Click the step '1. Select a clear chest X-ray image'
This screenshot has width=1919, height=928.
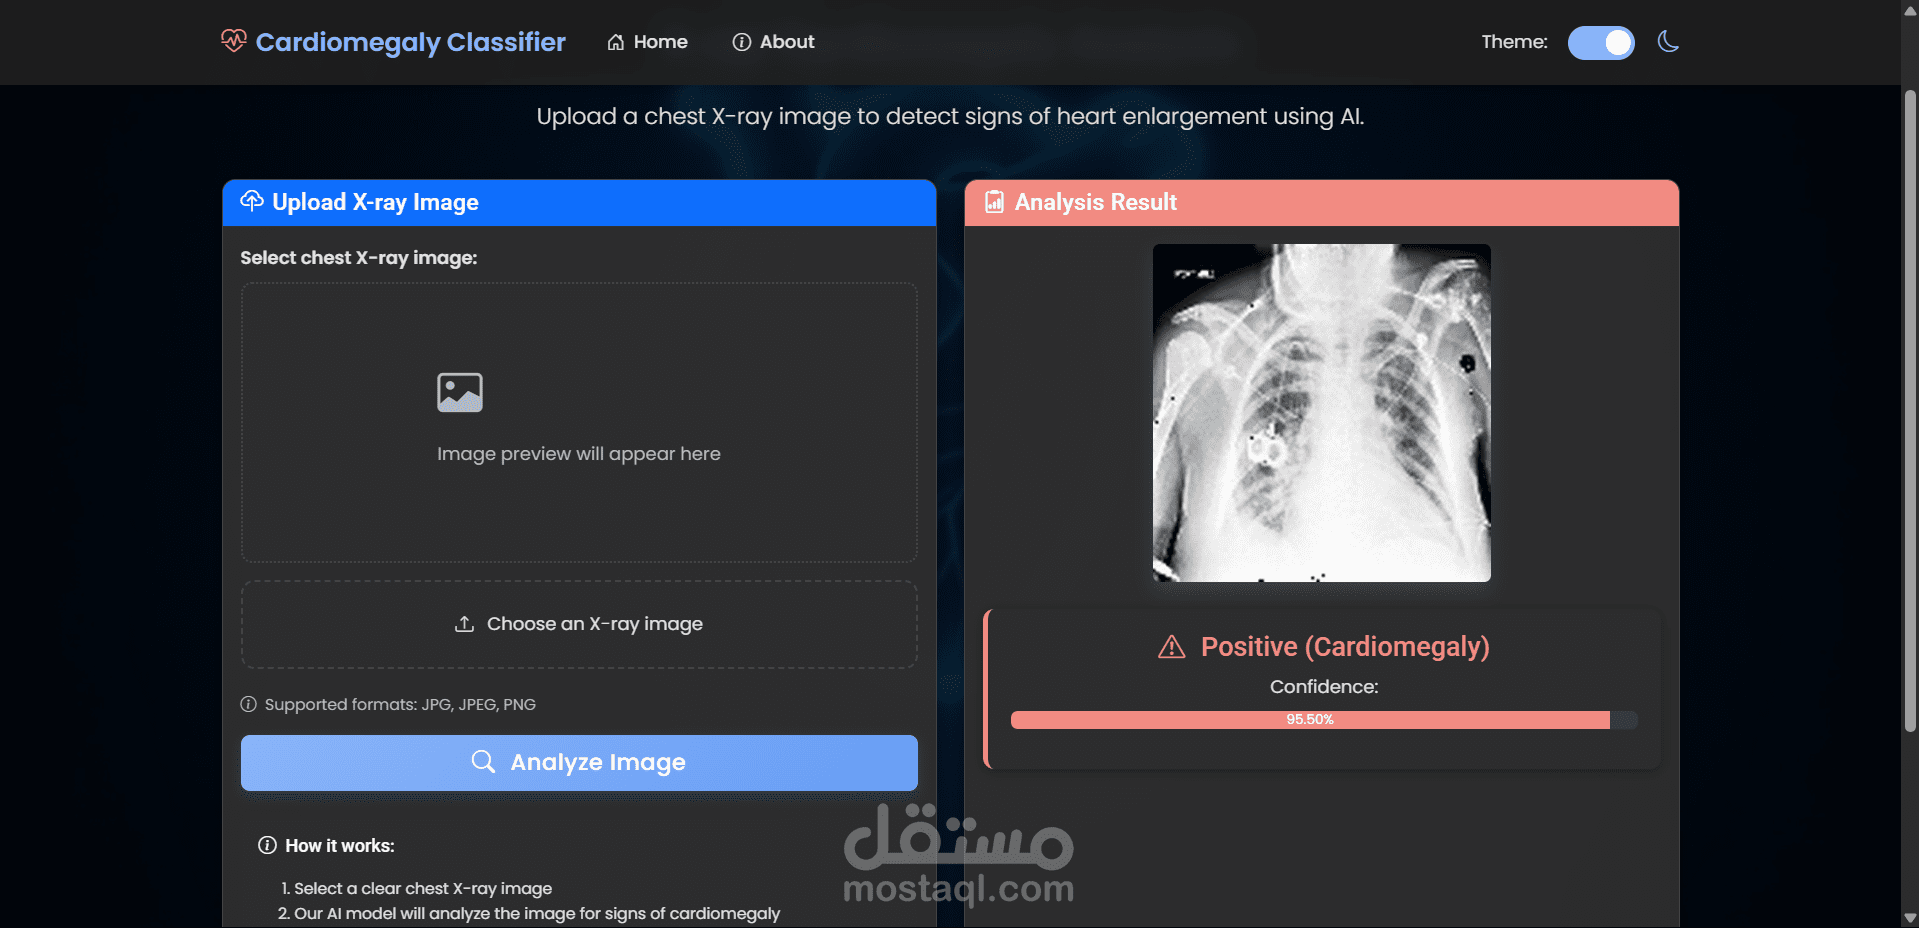416,888
